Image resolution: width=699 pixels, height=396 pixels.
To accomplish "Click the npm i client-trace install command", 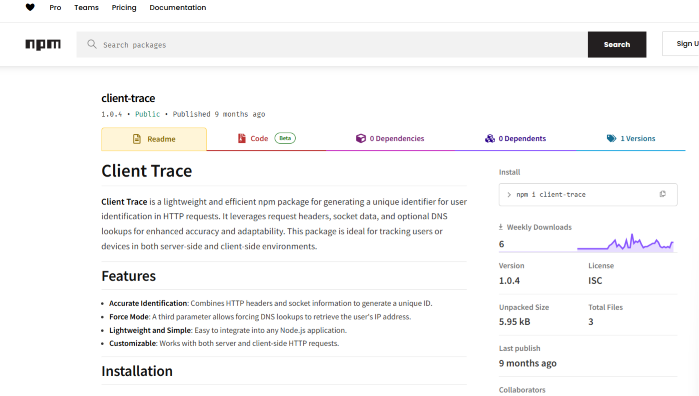I will point(551,194).
